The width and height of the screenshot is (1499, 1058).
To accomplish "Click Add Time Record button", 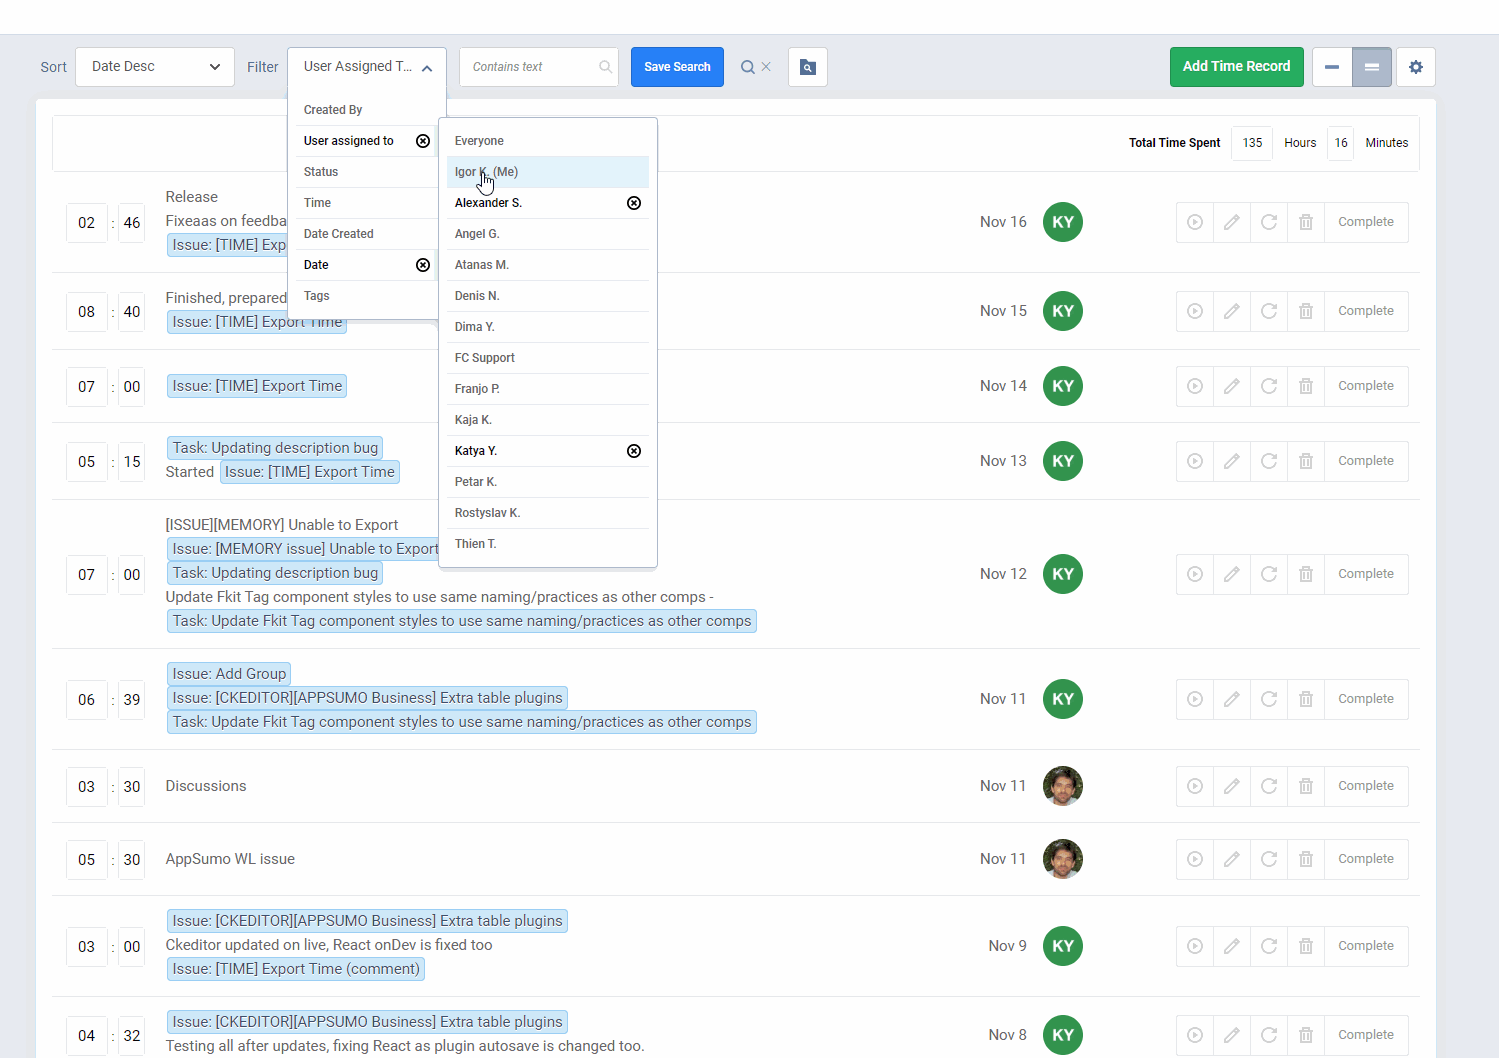I will pos(1237,67).
